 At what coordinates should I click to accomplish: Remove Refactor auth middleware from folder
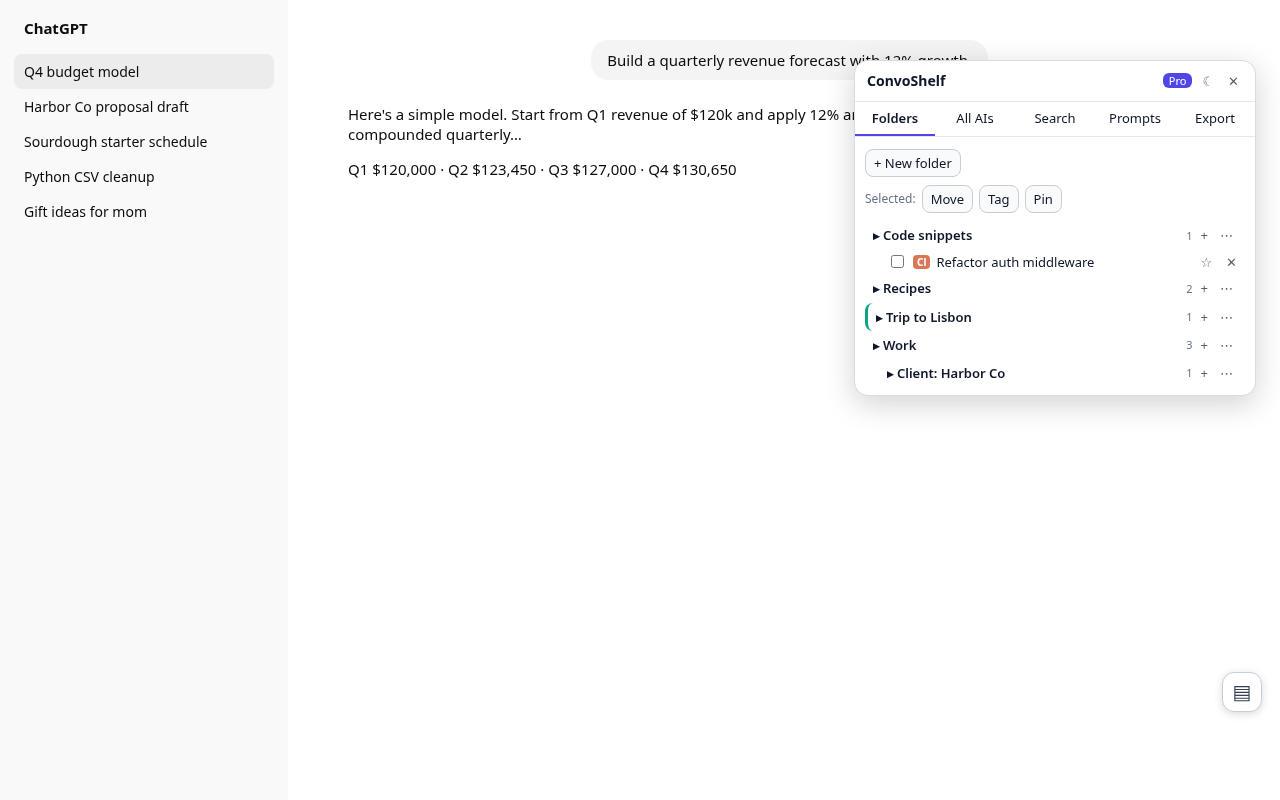1231,262
